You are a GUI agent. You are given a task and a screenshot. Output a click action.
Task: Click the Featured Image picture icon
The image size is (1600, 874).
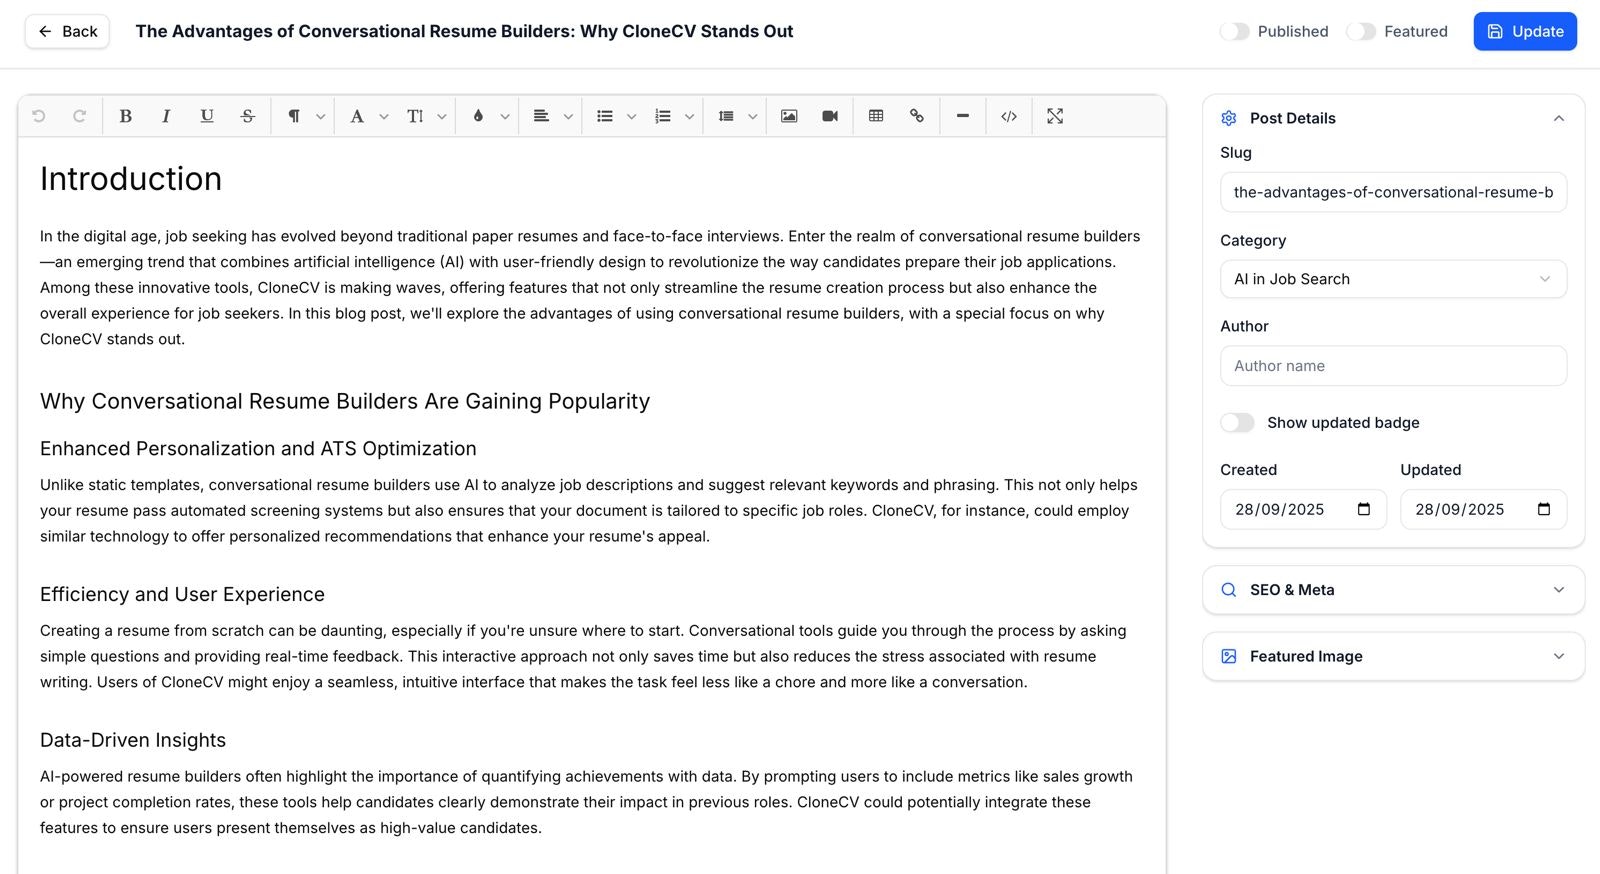click(x=1229, y=656)
